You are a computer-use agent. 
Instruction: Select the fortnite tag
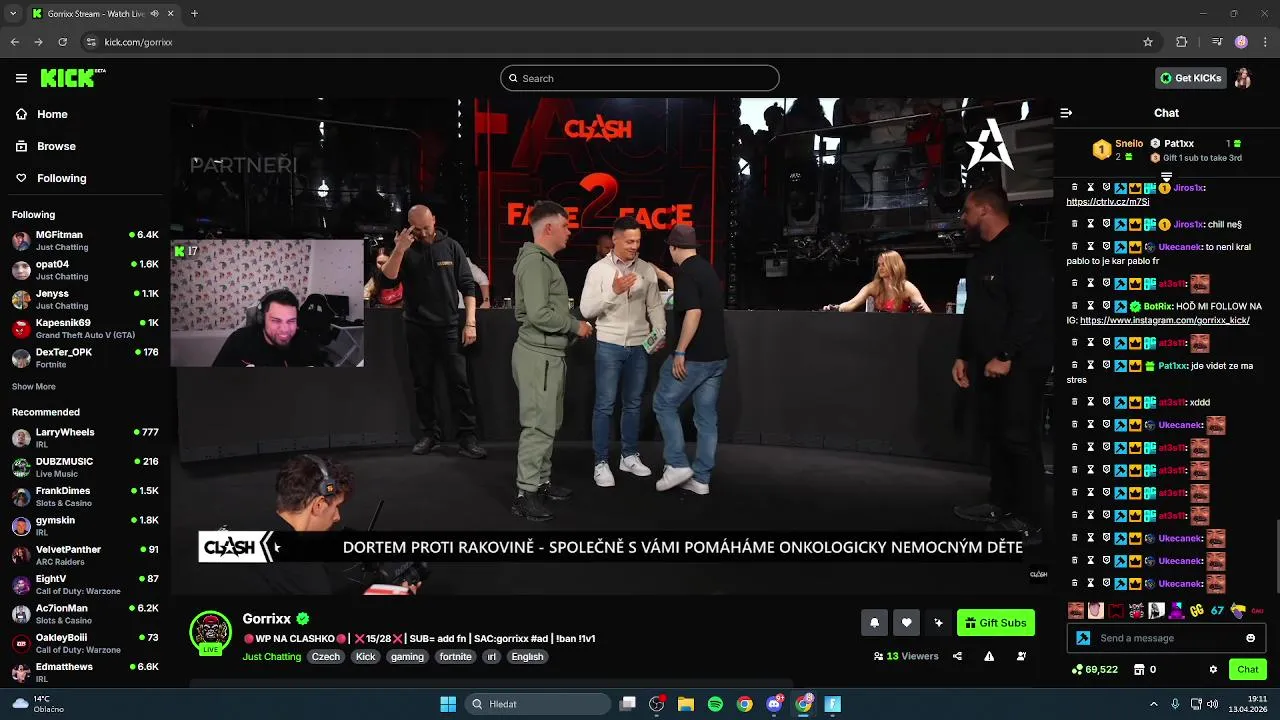455,657
